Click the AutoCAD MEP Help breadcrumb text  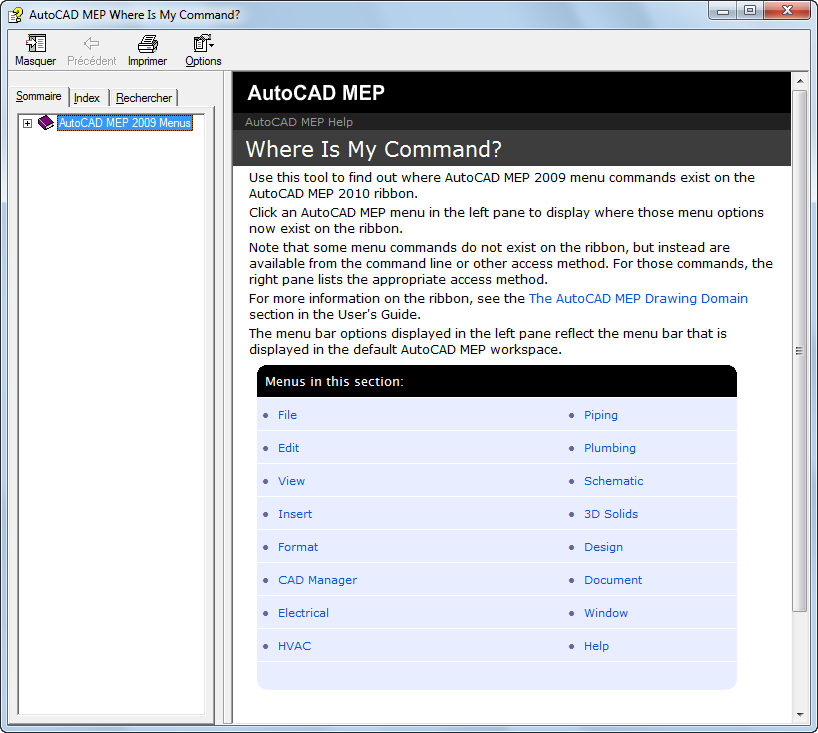299,122
